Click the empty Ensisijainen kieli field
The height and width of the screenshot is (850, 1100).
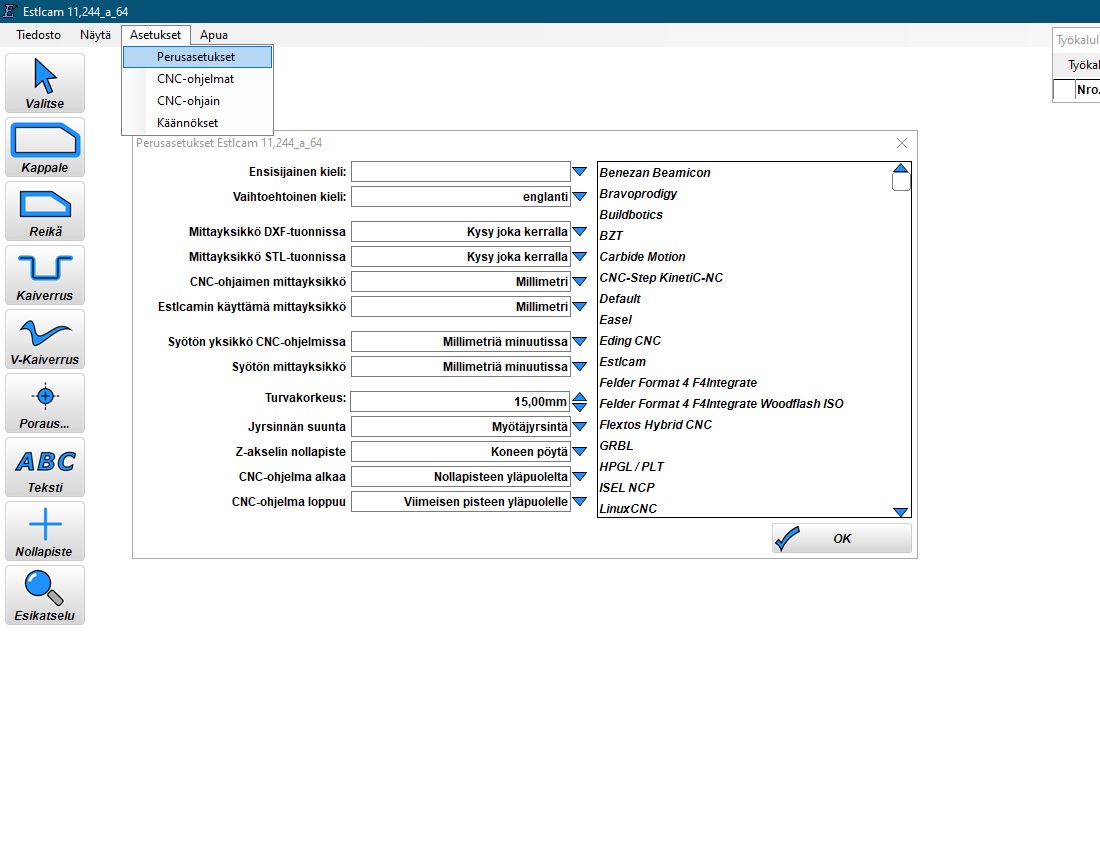[460, 172]
